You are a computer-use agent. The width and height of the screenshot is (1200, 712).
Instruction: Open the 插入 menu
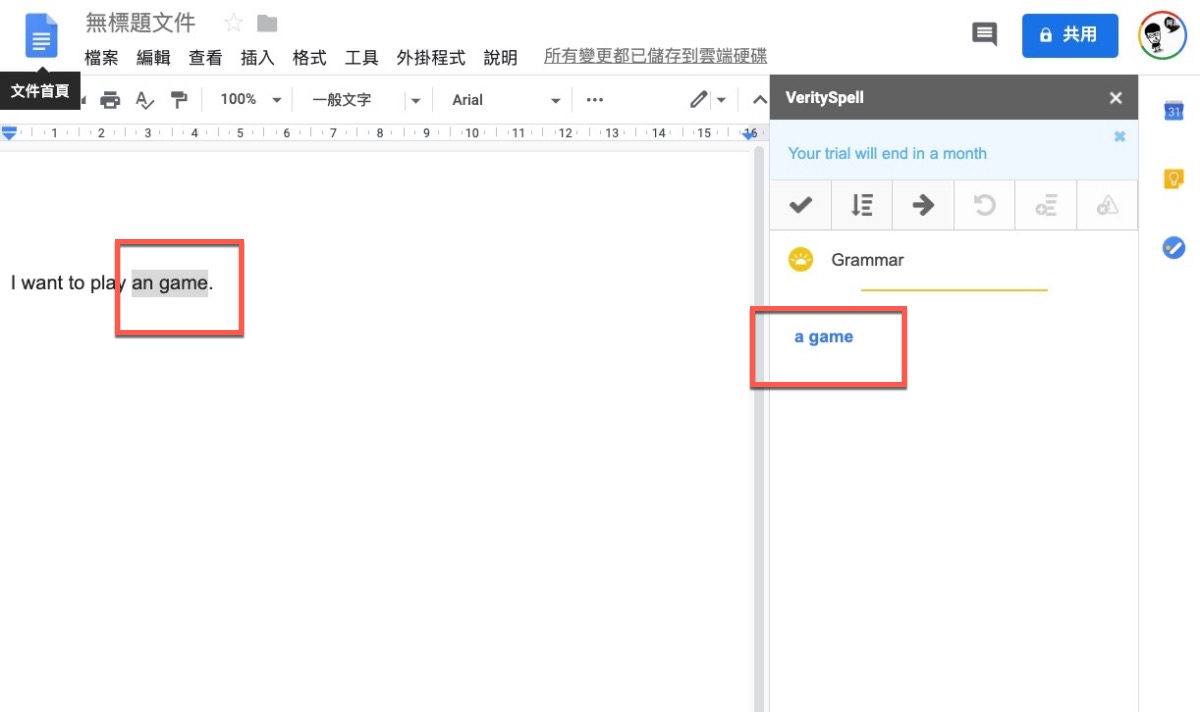tap(257, 57)
